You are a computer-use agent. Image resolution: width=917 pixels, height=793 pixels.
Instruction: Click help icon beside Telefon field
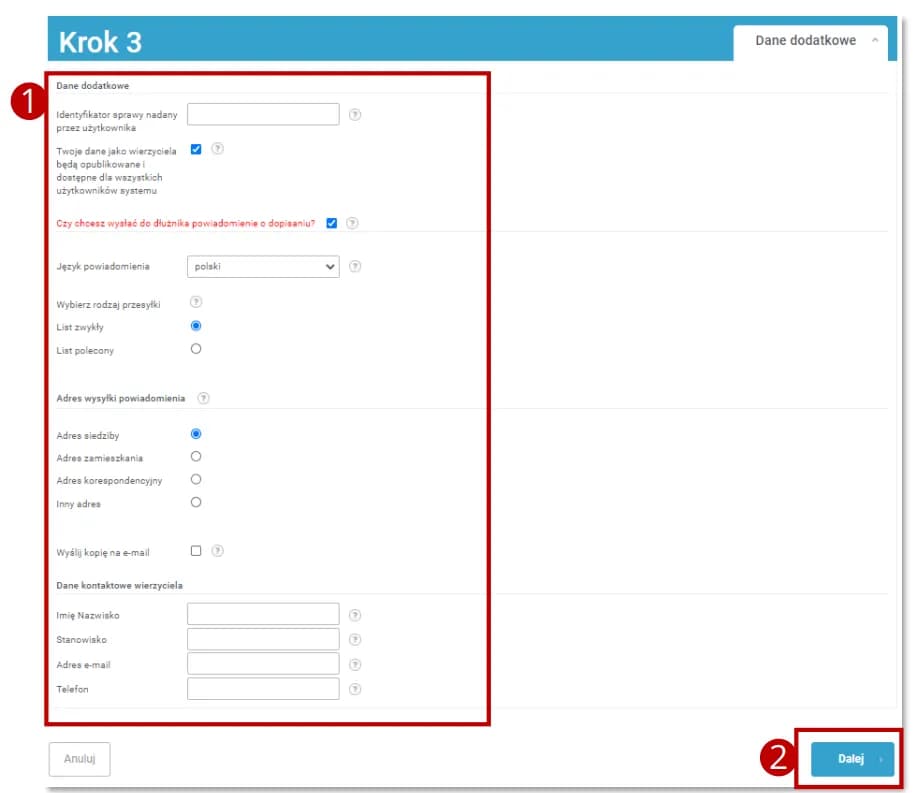tap(355, 689)
